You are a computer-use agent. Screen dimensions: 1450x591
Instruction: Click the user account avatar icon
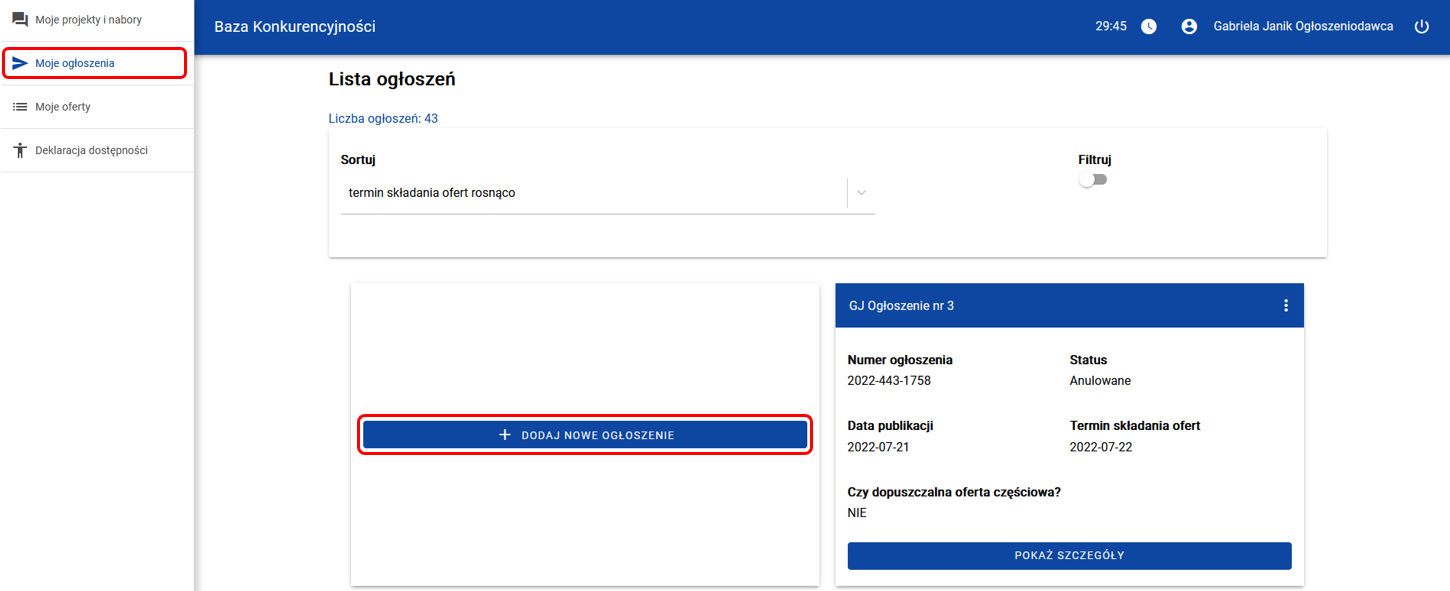[1189, 27]
